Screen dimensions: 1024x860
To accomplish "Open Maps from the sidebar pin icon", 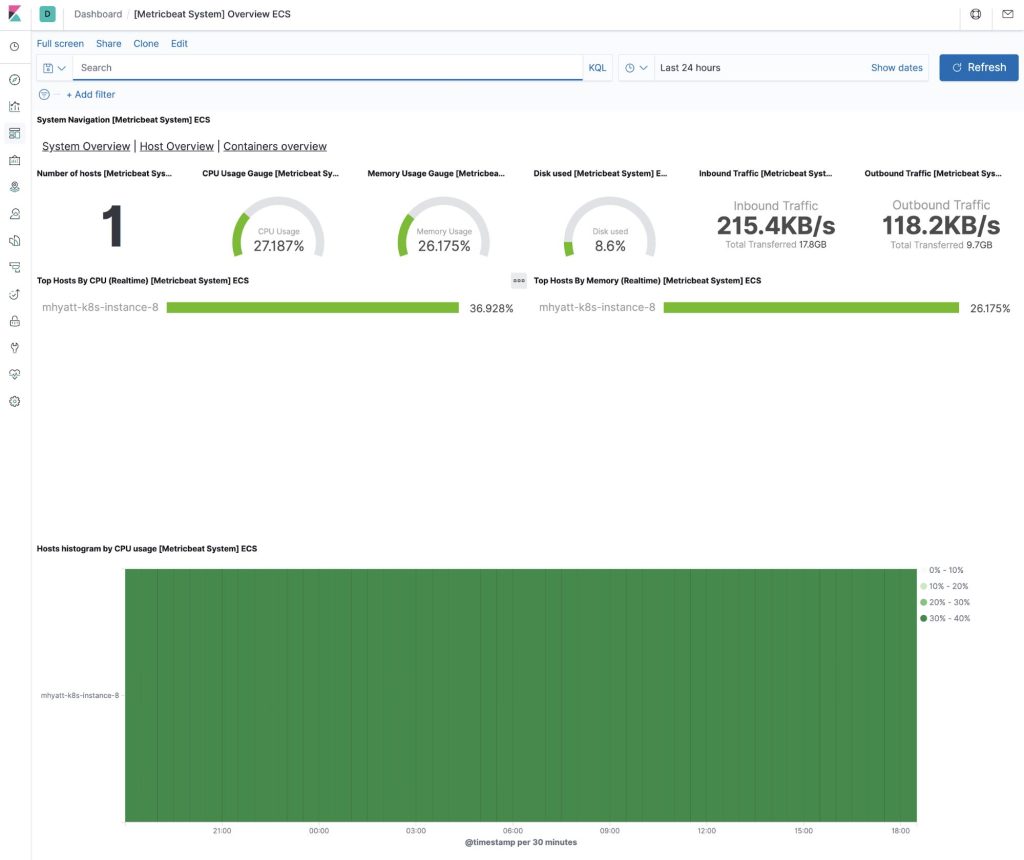I will coord(14,187).
